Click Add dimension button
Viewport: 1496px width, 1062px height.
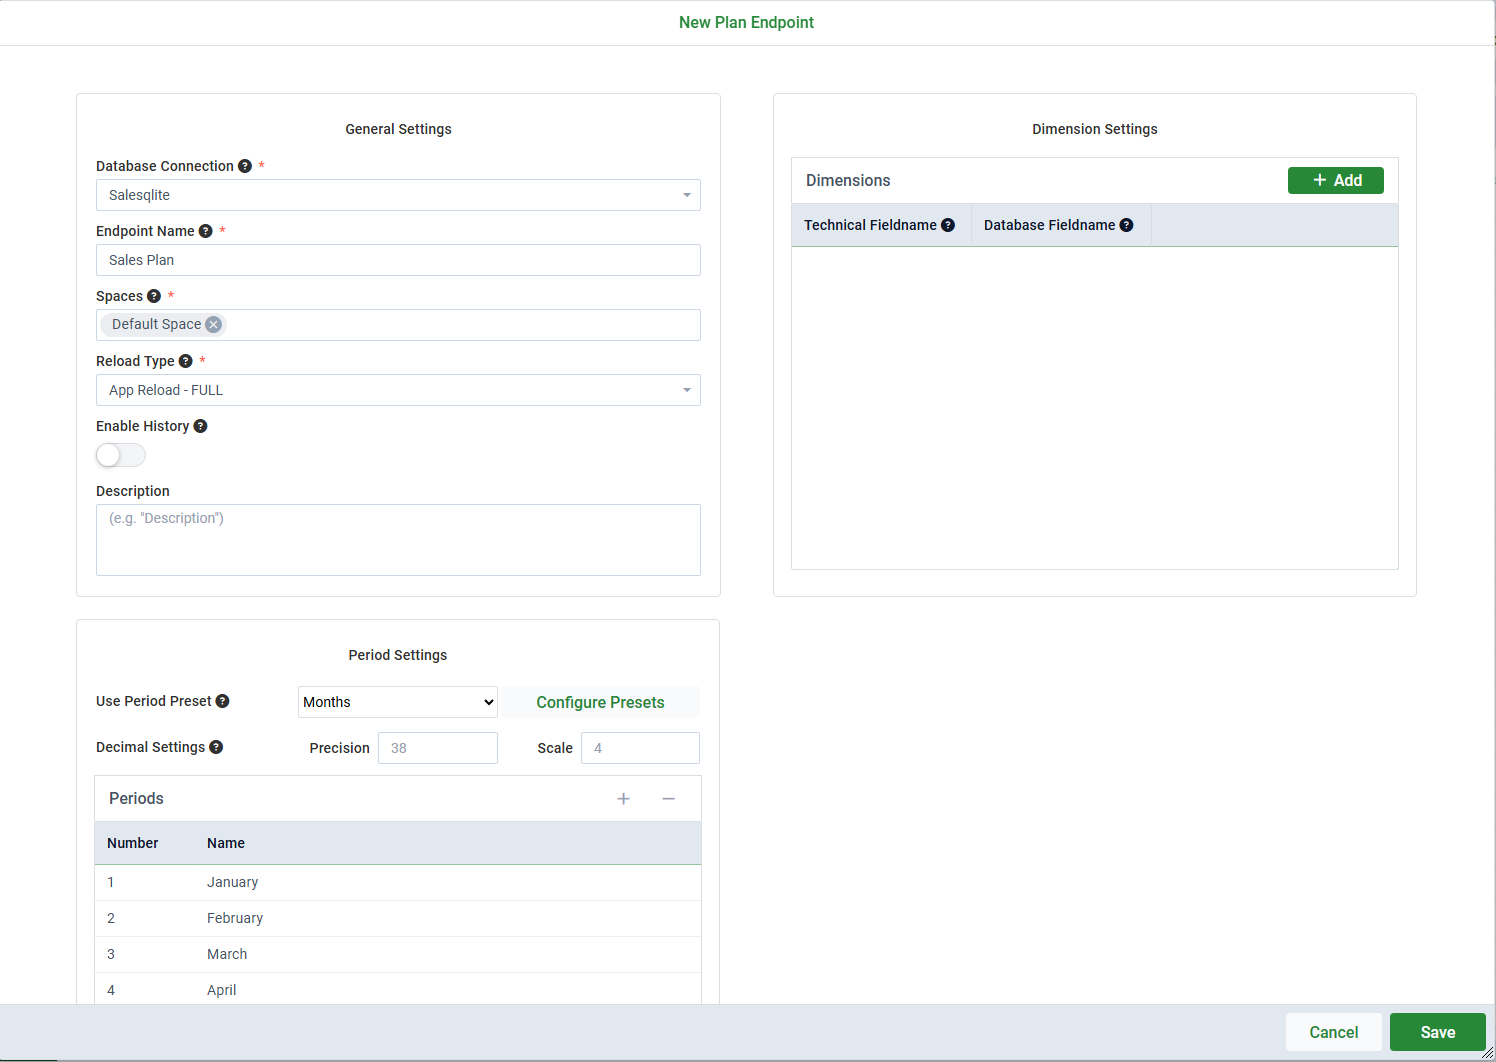click(1336, 180)
